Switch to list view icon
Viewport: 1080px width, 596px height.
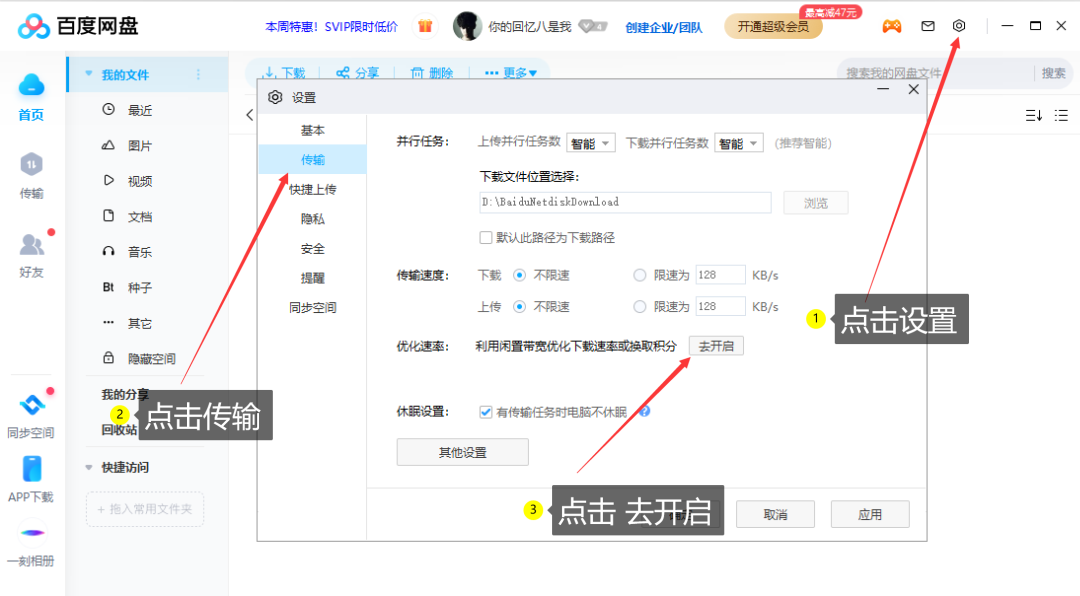pos(1061,116)
